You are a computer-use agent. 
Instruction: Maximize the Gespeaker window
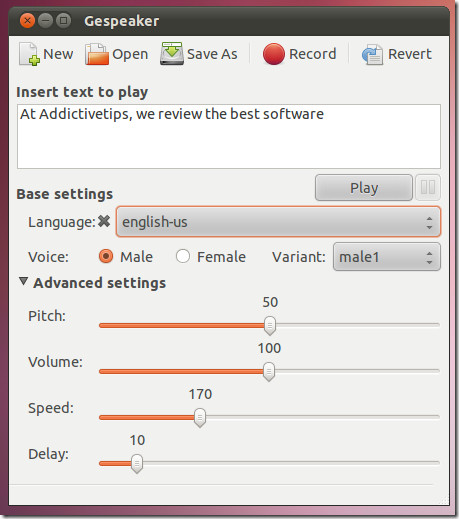click(x=63, y=21)
